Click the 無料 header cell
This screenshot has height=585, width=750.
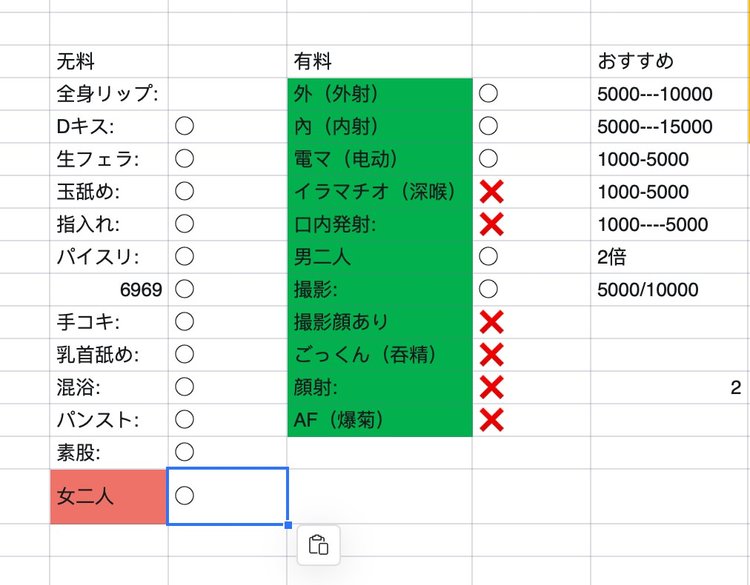(x=108, y=62)
